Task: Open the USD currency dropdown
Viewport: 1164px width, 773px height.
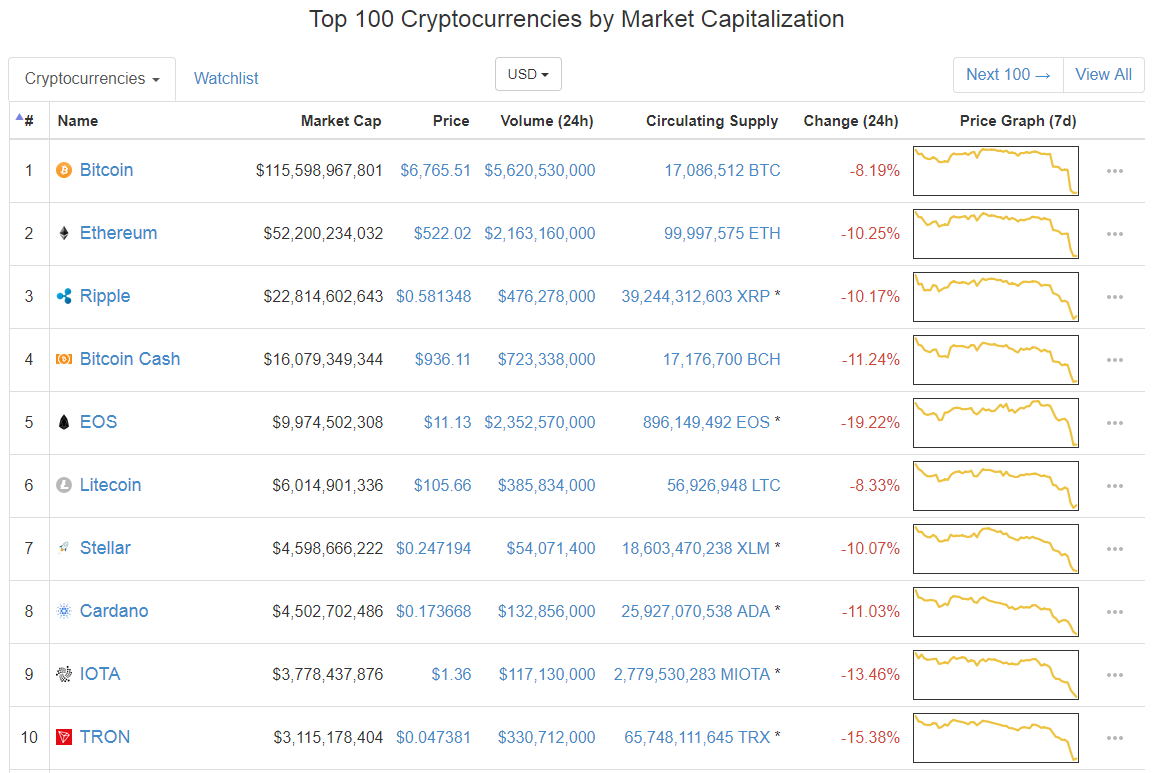Action: pyautogui.click(x=528, y=74)
